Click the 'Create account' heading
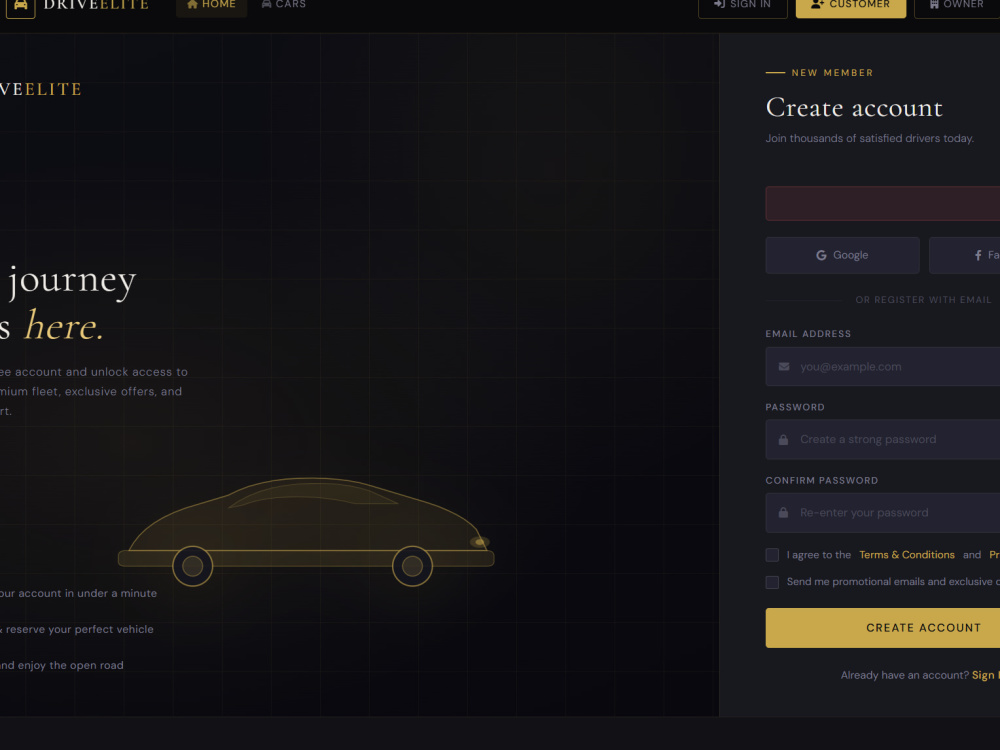 coord(854,107)
